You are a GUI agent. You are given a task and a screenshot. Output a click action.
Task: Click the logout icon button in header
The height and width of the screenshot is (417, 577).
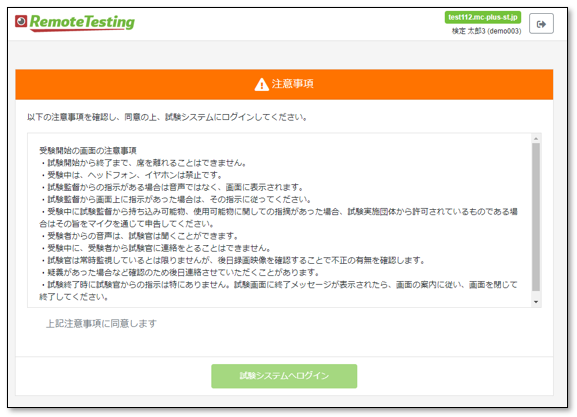(x=541, y=24)
